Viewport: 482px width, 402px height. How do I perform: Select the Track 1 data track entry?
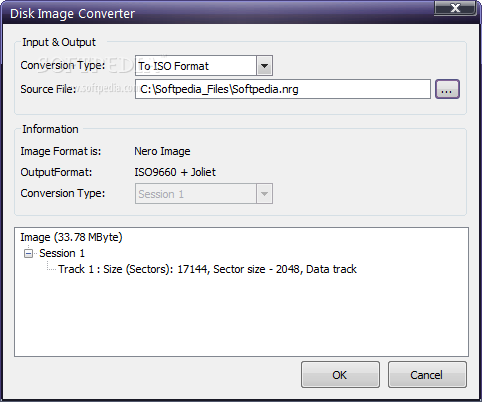tap(207, 269)
